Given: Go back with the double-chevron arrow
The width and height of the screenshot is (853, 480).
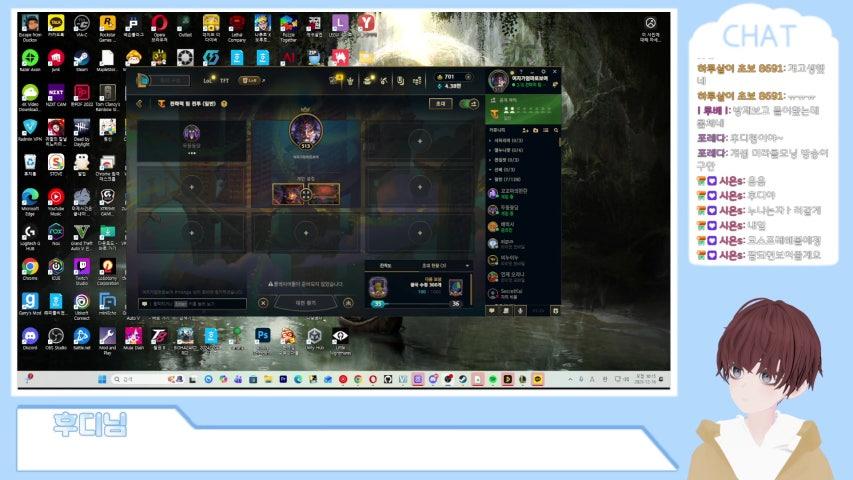Looking at the screenshot, I should 139,103.
